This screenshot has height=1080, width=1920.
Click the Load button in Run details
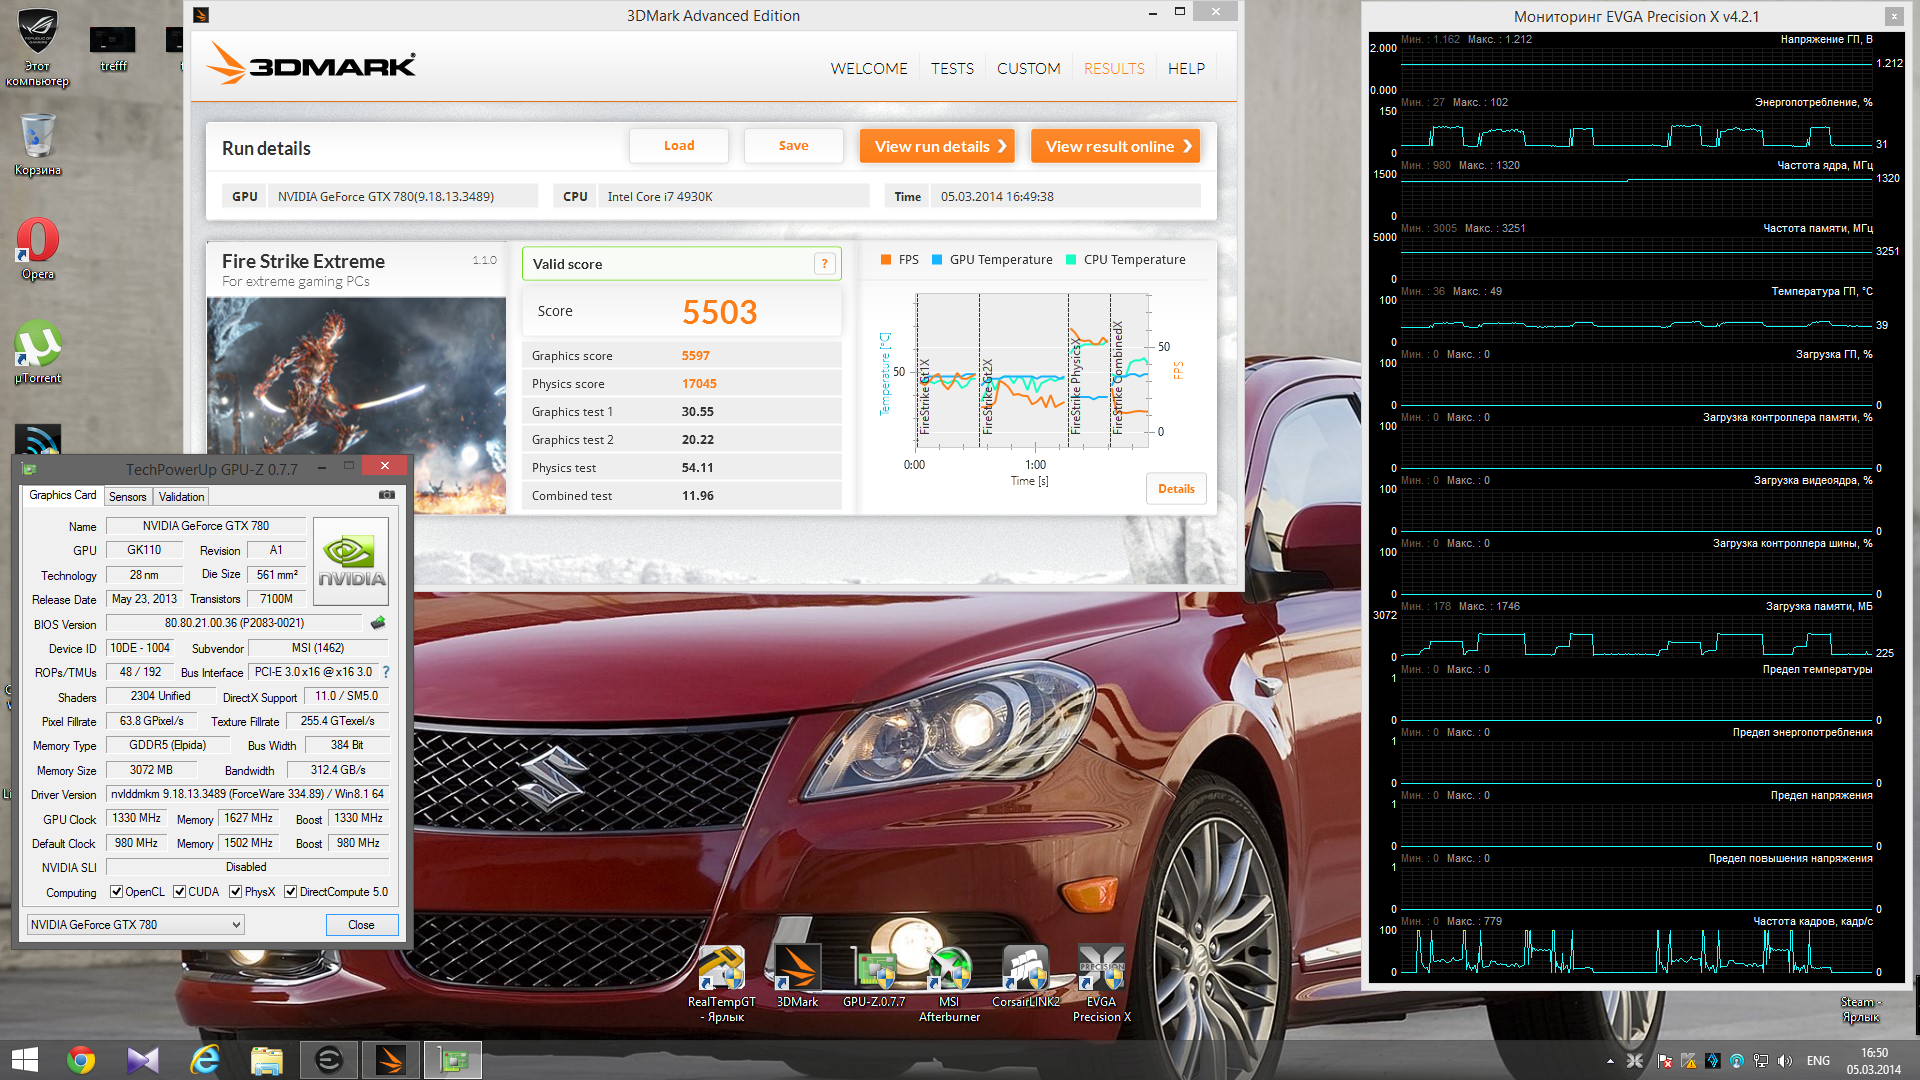[679, 146]
